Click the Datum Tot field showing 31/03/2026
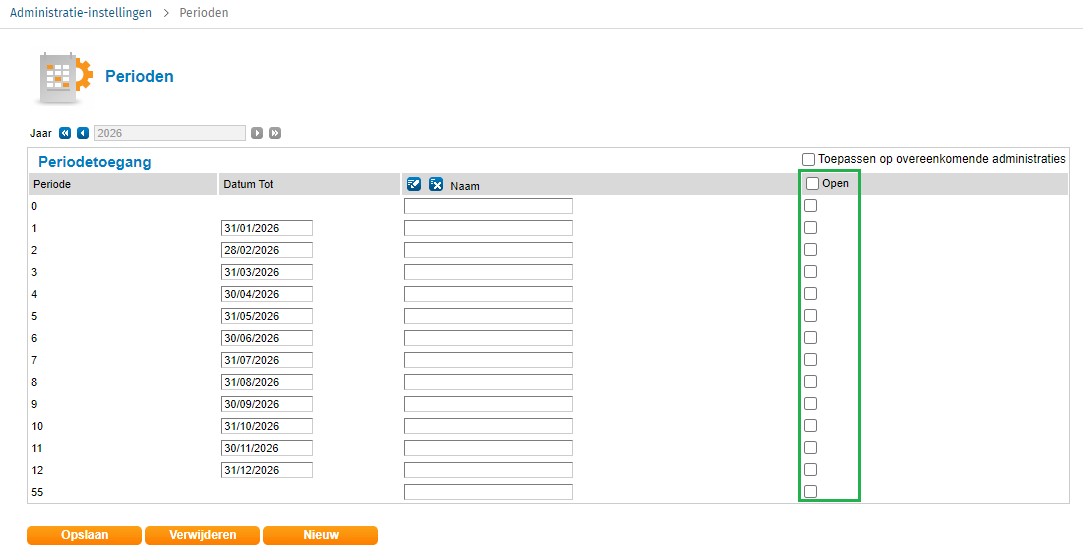 [x=266, y=272]
